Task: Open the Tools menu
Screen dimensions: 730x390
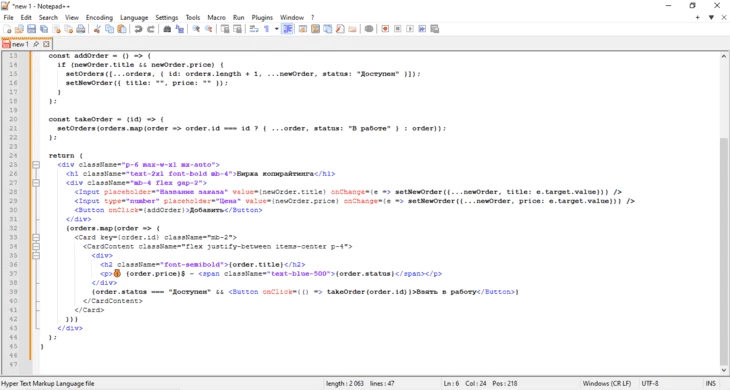Action: click(193, 17)
